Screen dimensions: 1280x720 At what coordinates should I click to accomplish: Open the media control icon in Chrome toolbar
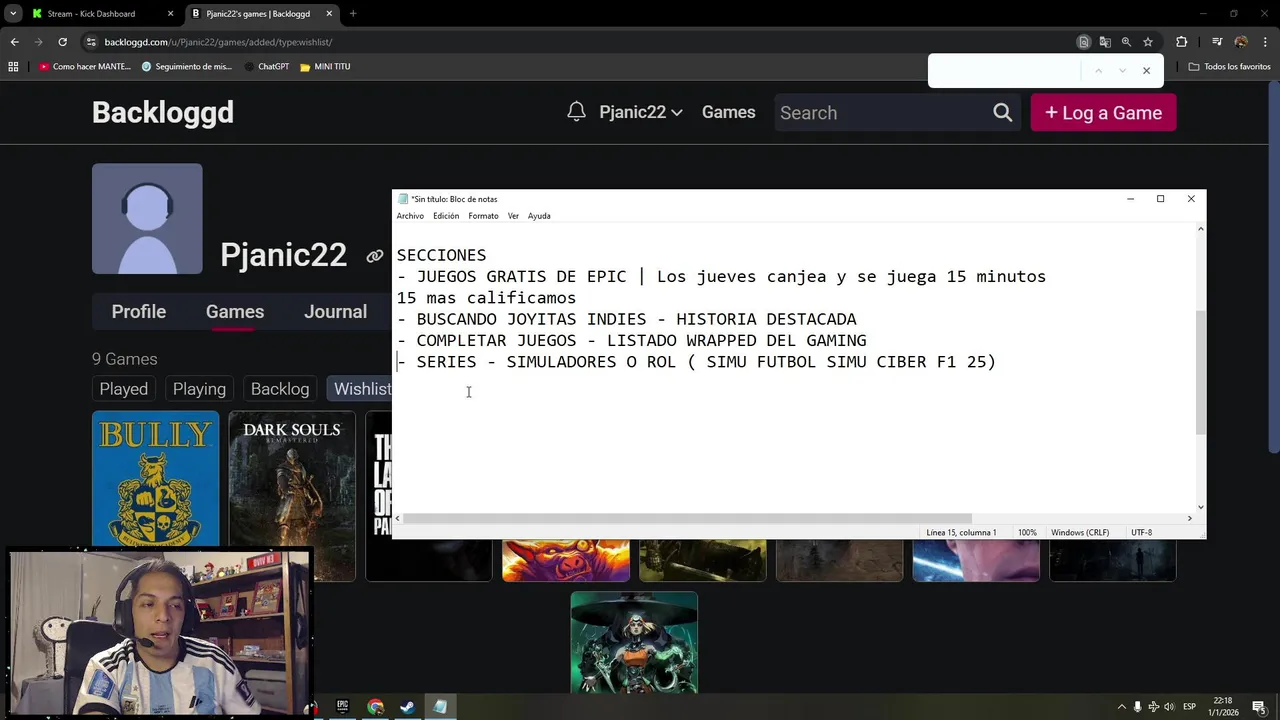(1217, 42)
